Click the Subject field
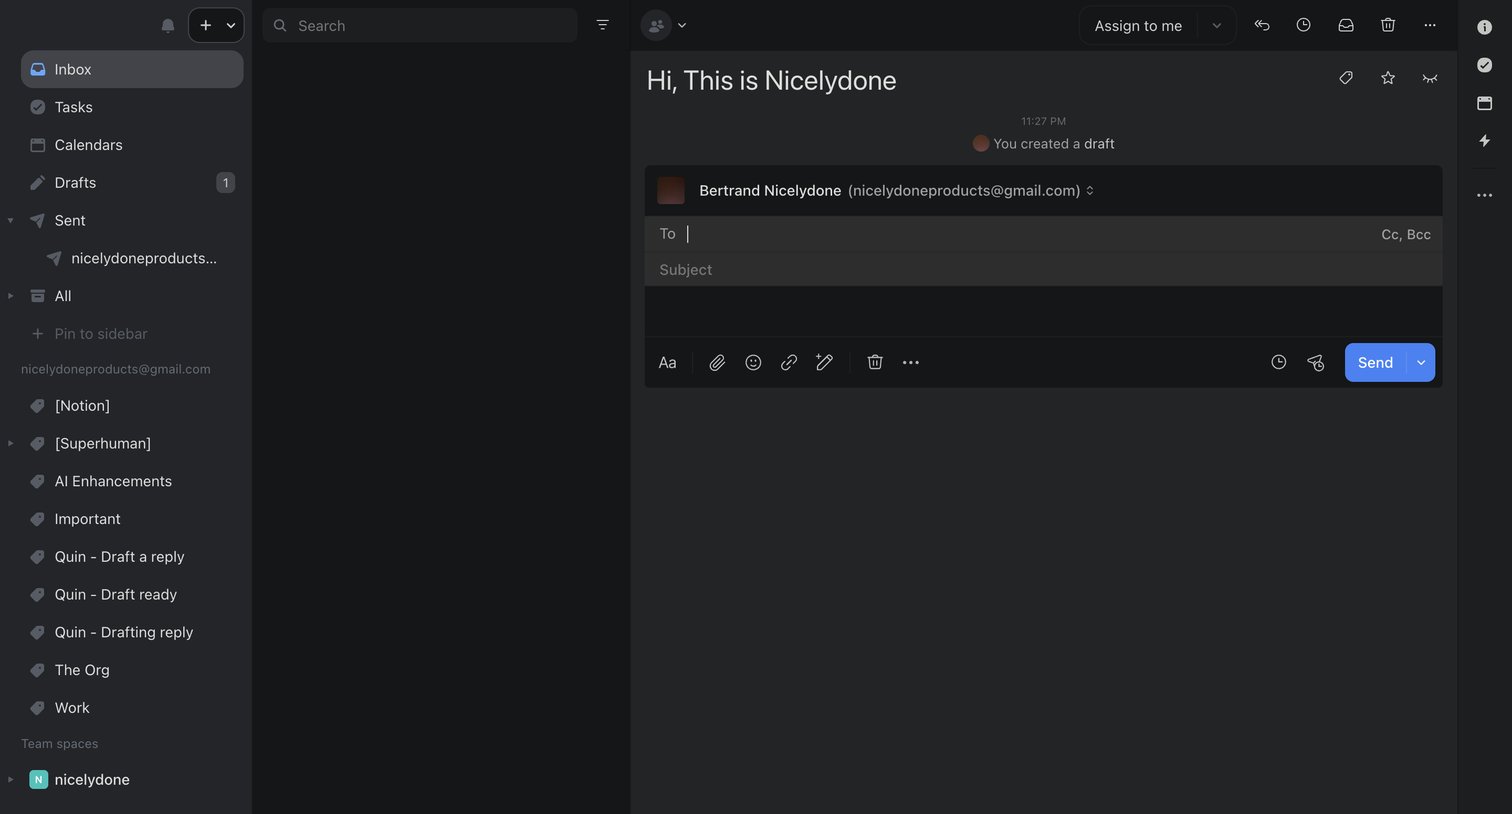The height and width of the screenshot is (814, 1512). click(1043, 270)
